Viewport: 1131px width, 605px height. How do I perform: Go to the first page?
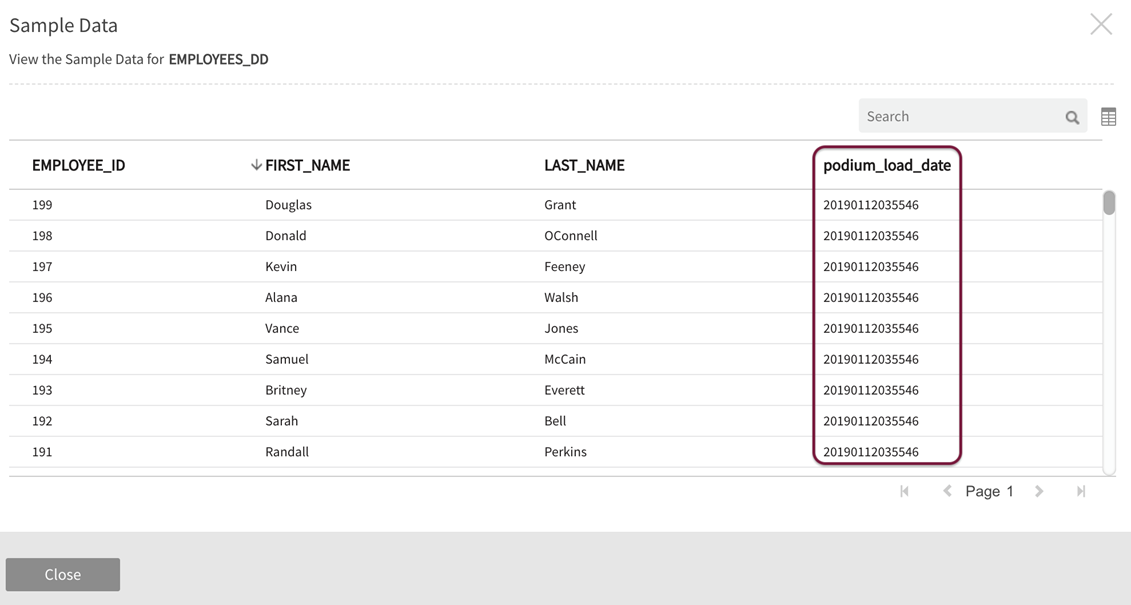coord(904,491)
